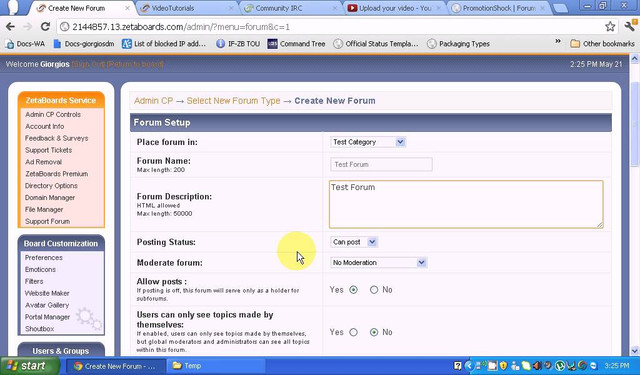Click the browser forward arrow

pos(28,27)
